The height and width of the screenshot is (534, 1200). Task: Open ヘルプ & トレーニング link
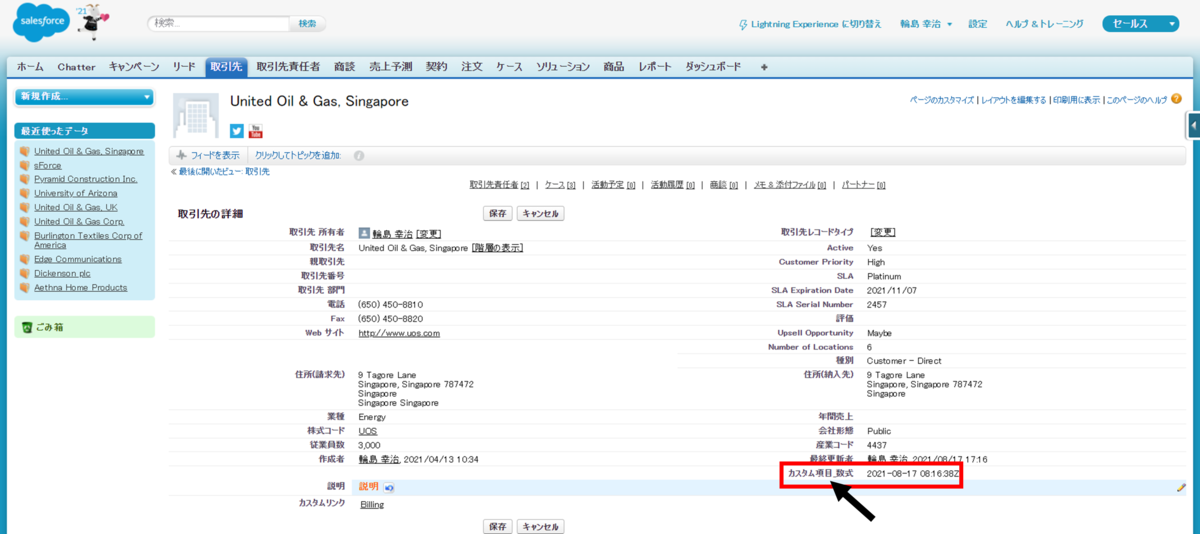pos(1044,24)
